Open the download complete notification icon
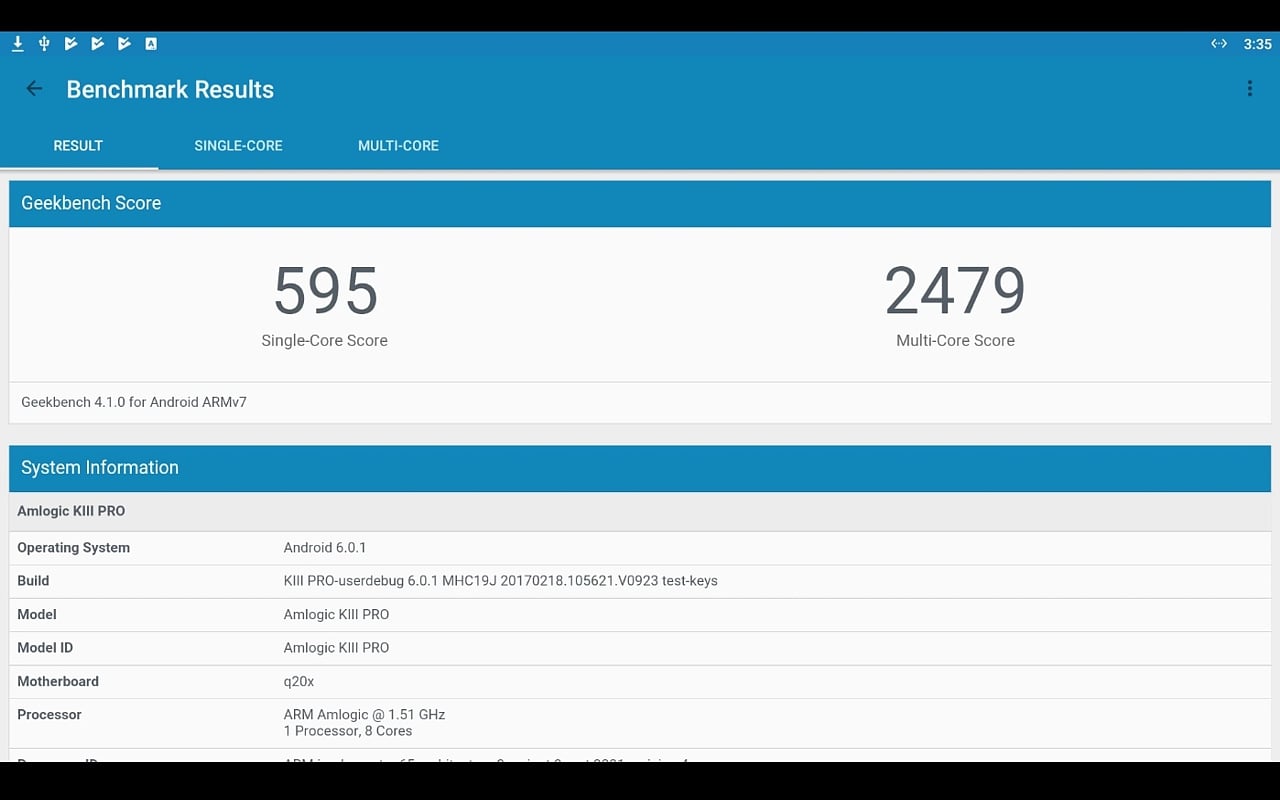The height and width of the screenshot is (800, 1280). [17, 43]
